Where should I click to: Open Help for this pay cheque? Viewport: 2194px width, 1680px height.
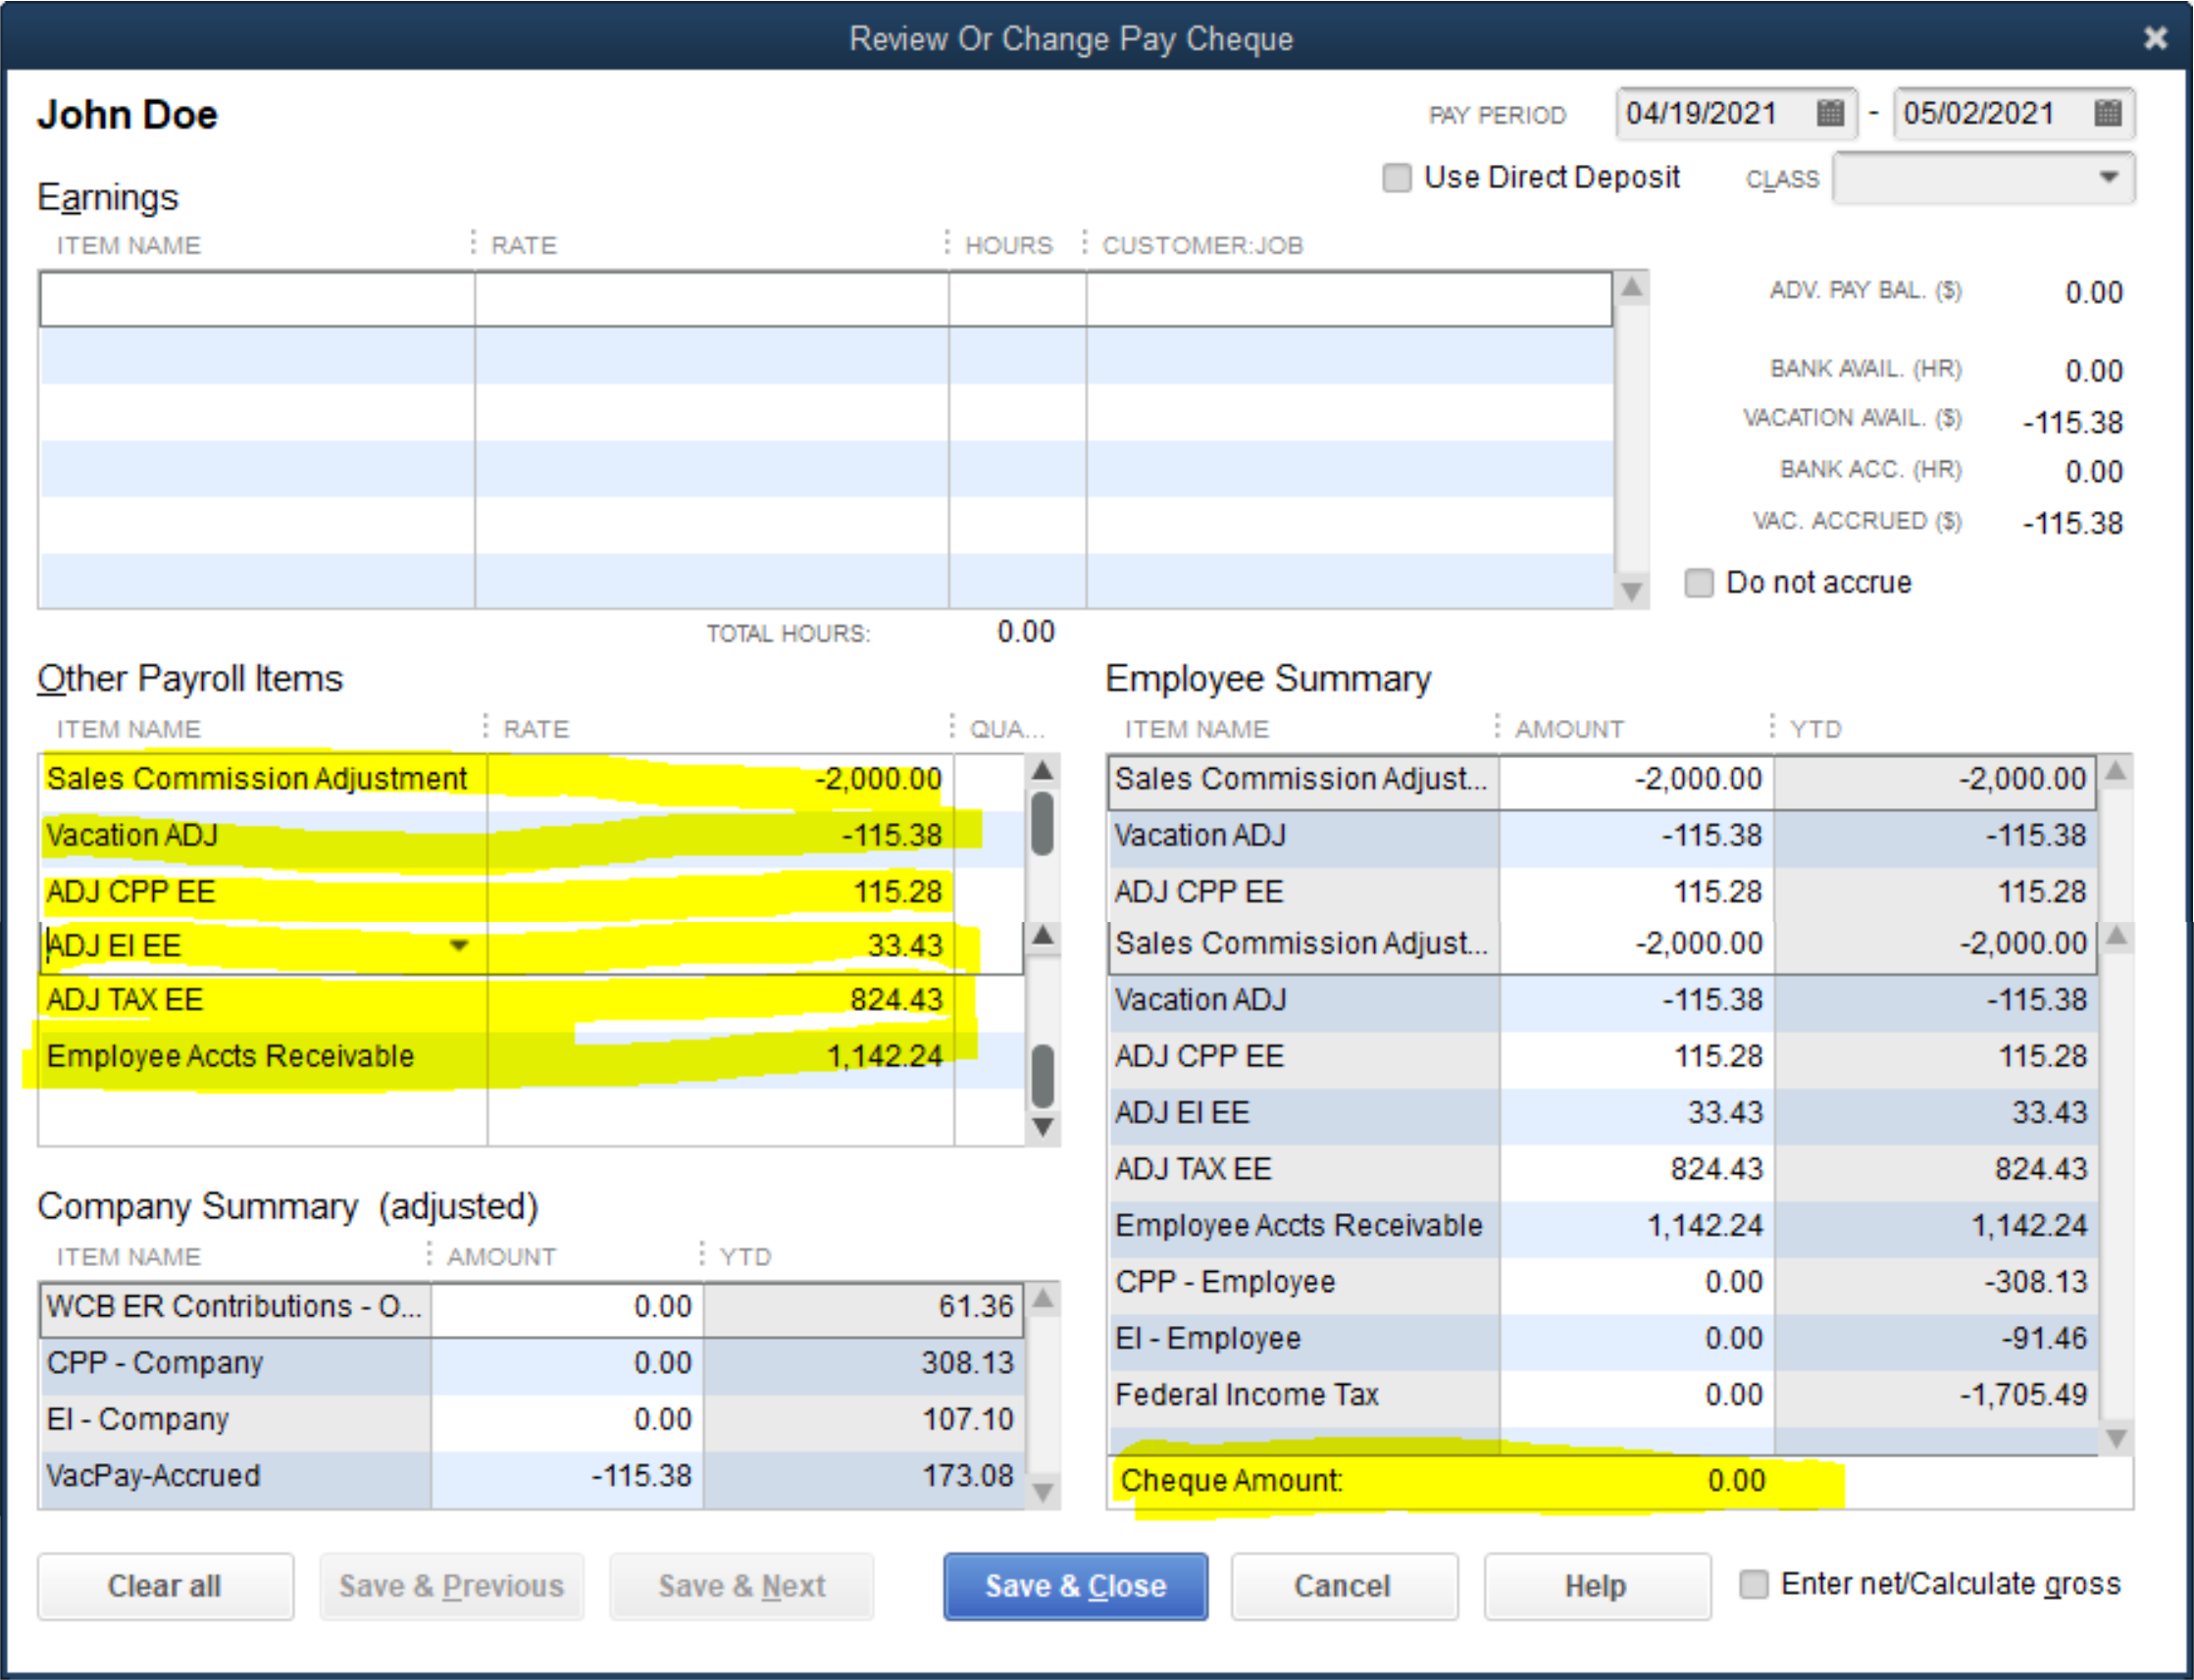(1596, 1586)
